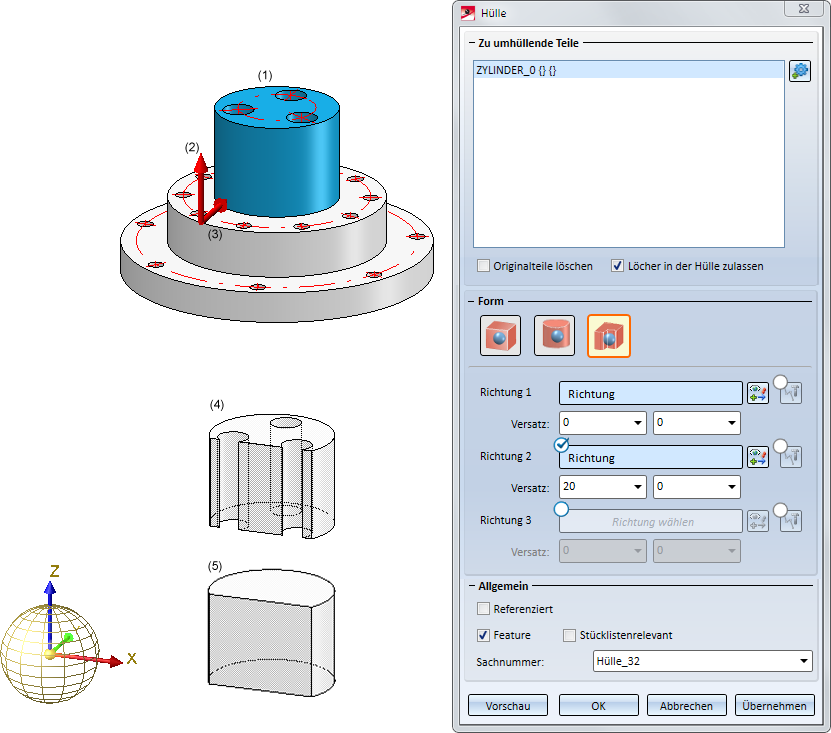The height and width of the screenshot is (733, 831).
Task: Click part selection icon beside ZYLINDER_0 list
Action: tap(799, 71)
